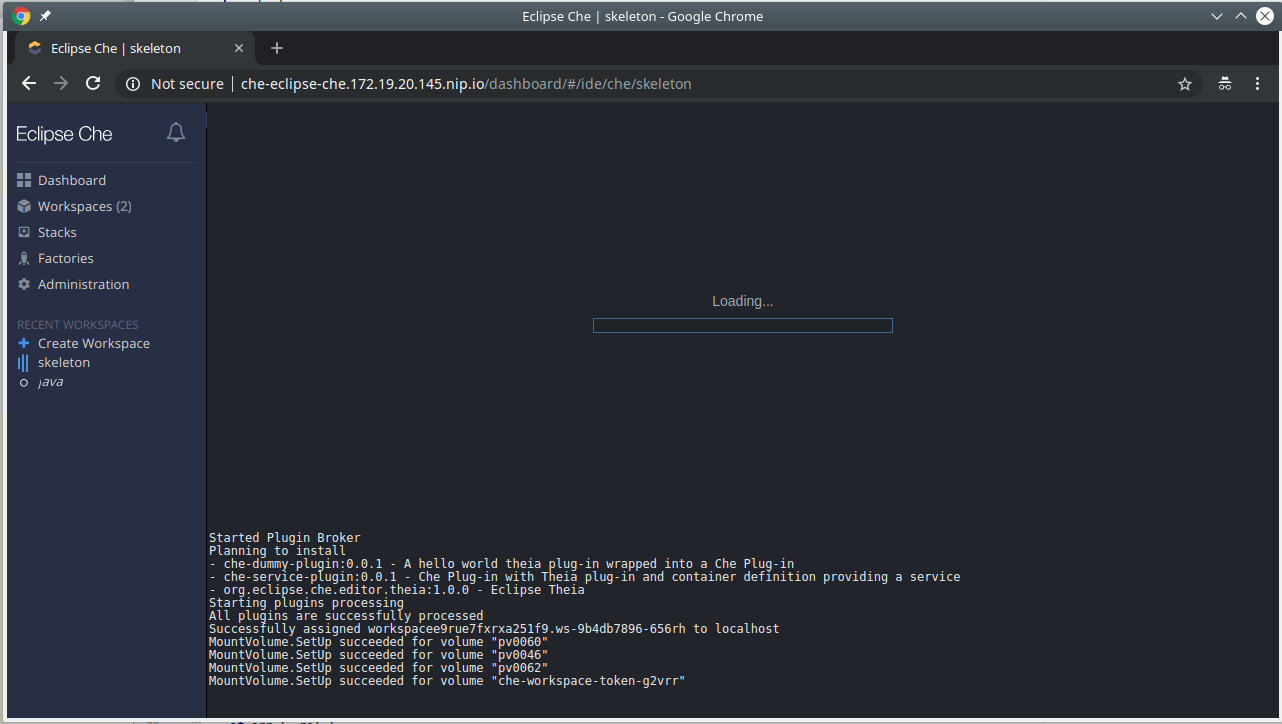Click the Dashboard grid icon

click(24, 180)
